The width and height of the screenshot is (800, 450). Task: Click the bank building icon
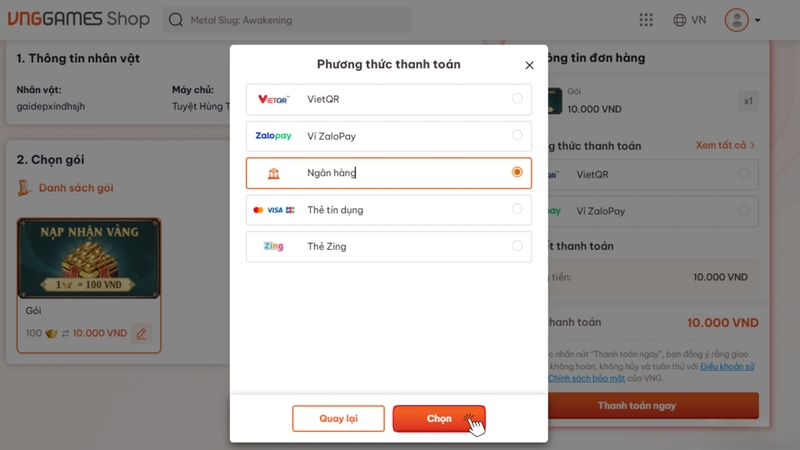pyautogui.click(x=273, y=173)
